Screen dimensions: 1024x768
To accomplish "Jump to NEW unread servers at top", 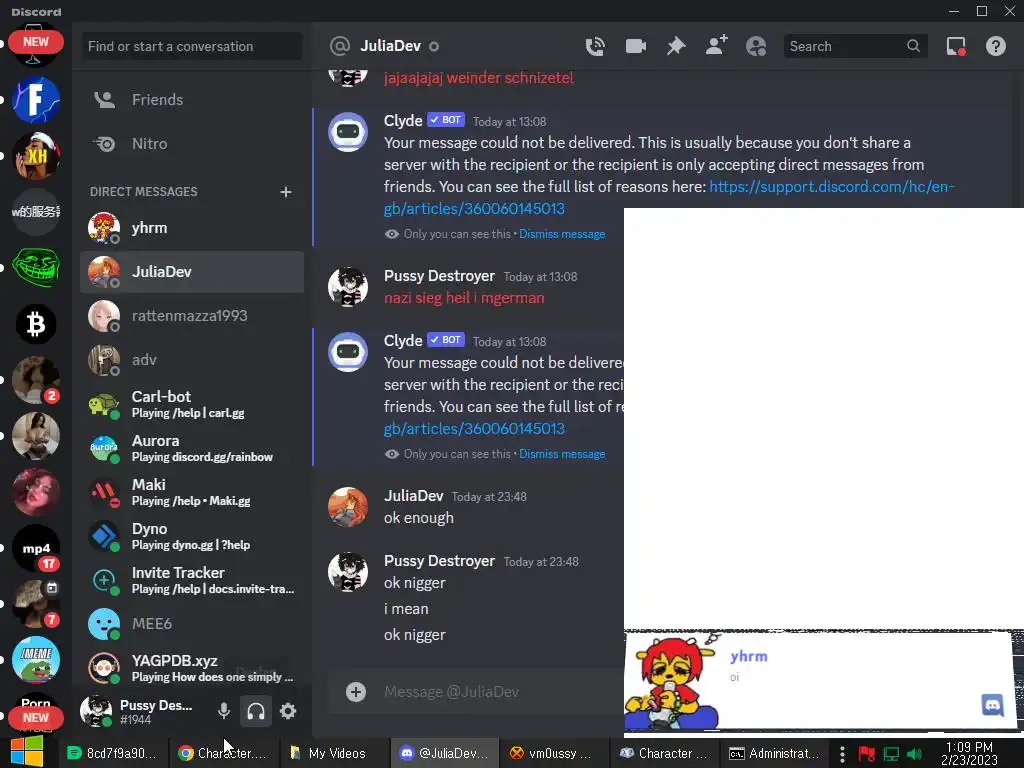I will pos(36,42).
